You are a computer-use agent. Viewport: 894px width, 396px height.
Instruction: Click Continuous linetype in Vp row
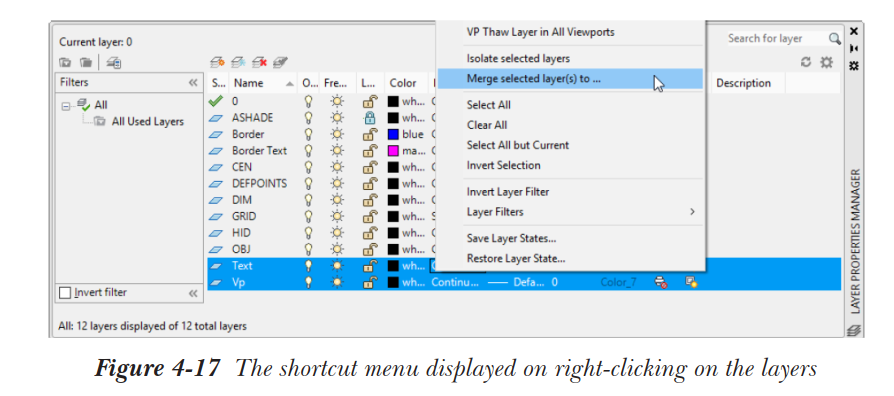pos(454,282)
